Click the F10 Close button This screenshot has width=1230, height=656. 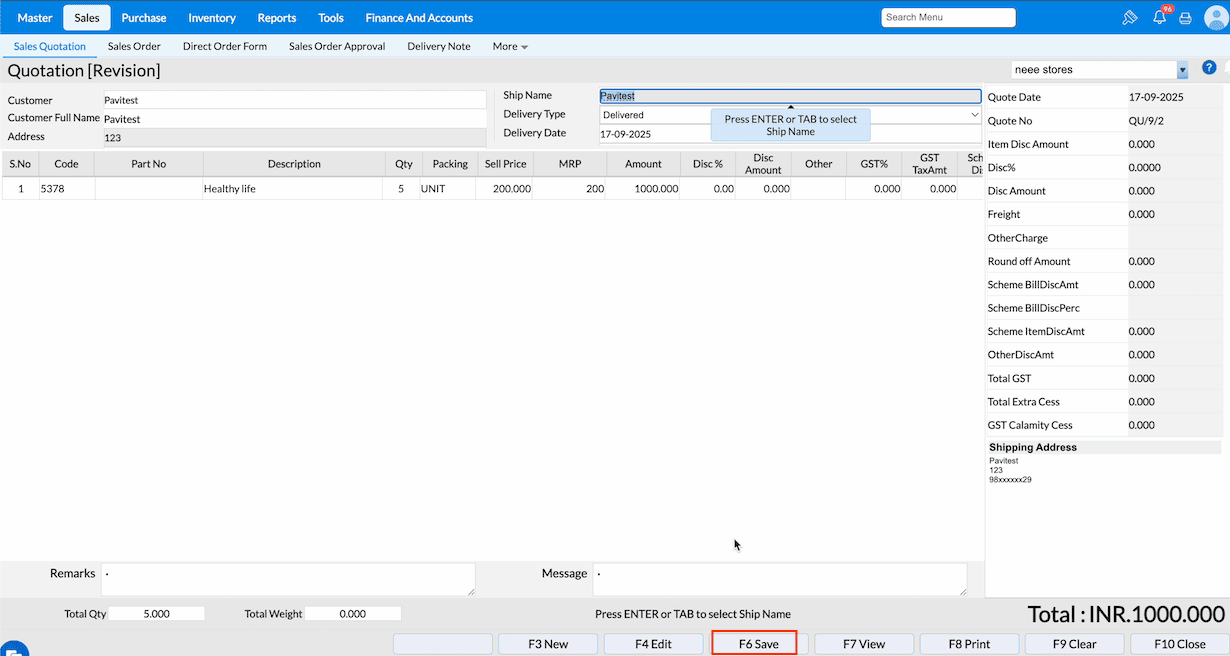click(1180, 644)
